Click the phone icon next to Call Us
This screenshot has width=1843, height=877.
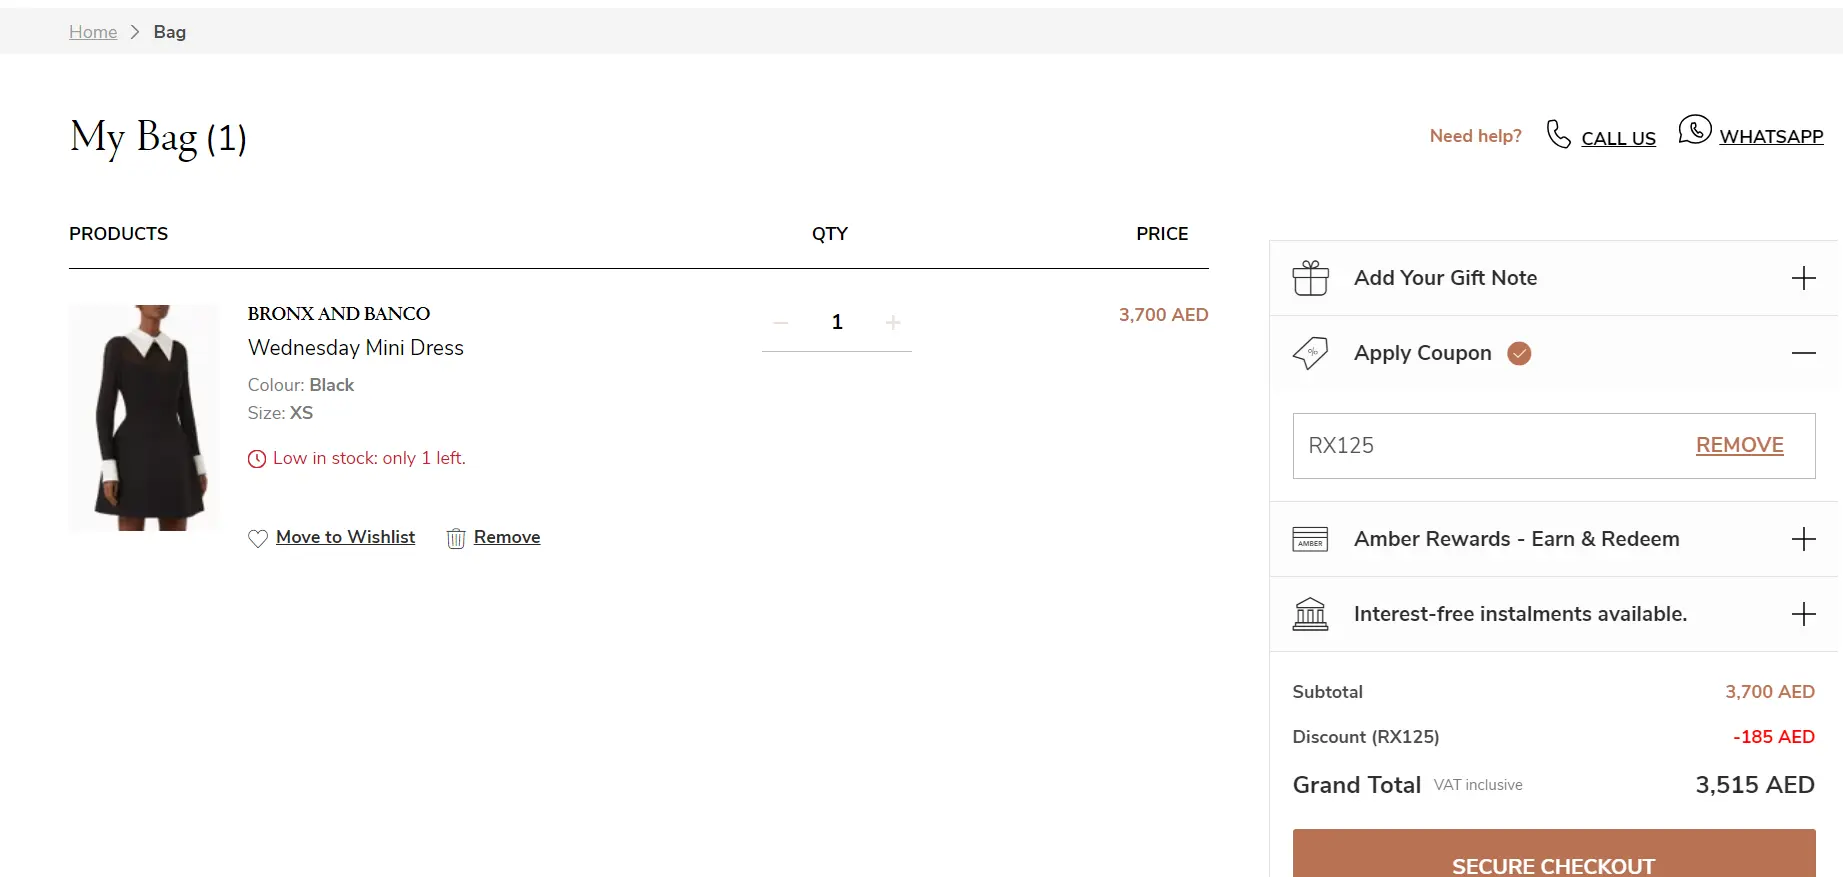click(1558, 134)
